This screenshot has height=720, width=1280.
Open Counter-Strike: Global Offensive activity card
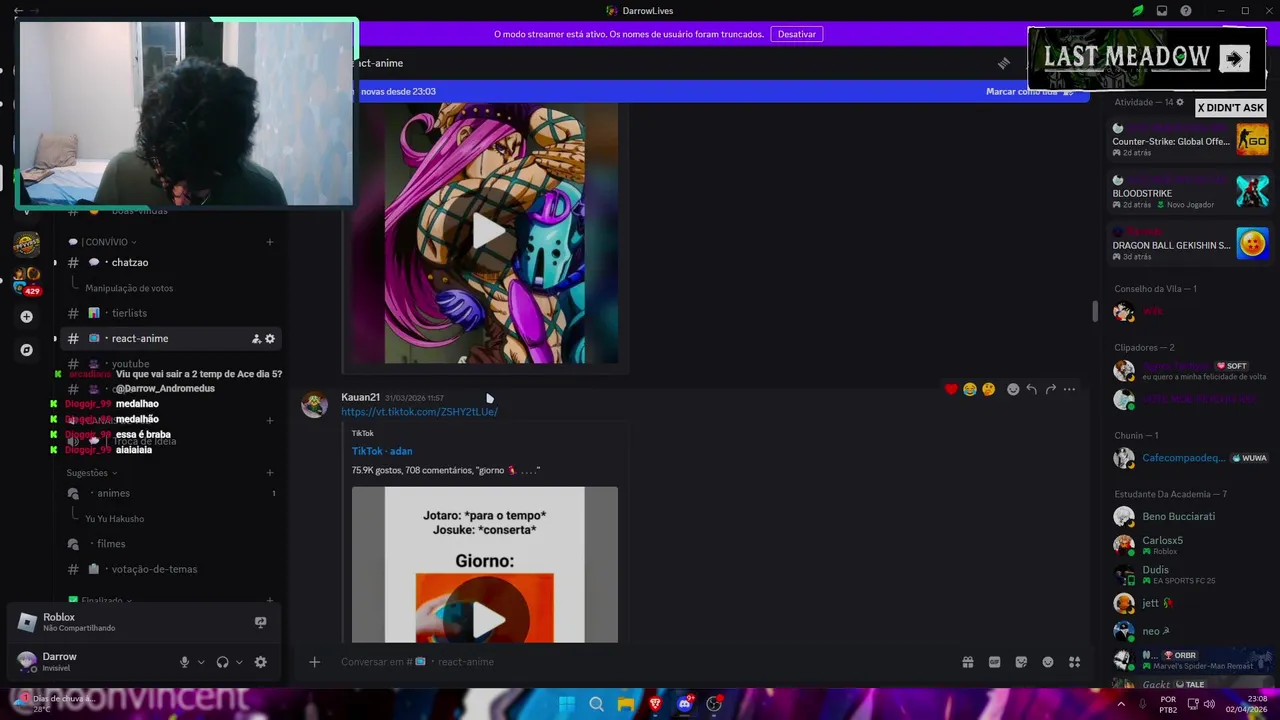(x=1190, y=139)
